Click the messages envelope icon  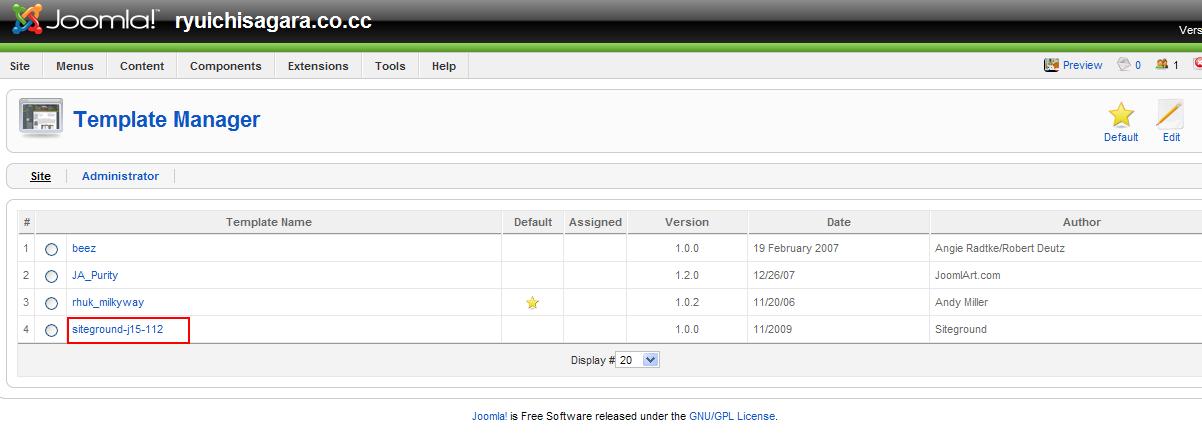point(1124,65)
